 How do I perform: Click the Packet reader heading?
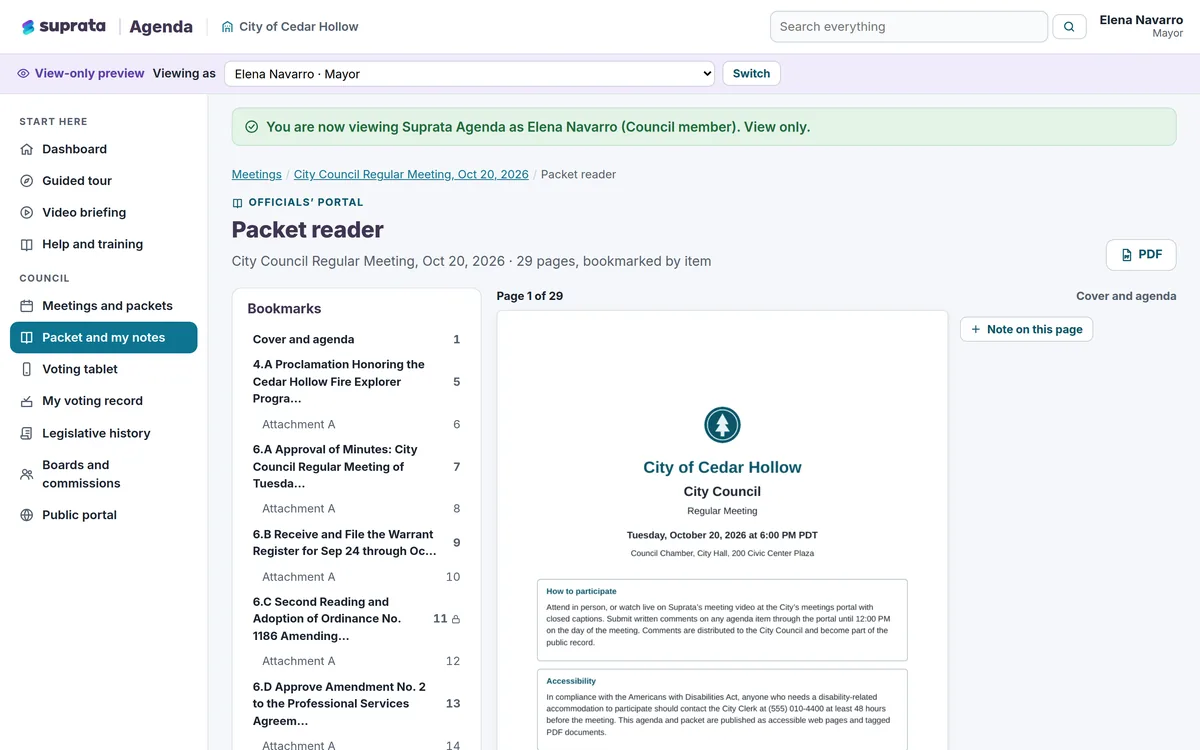[308, 230]
